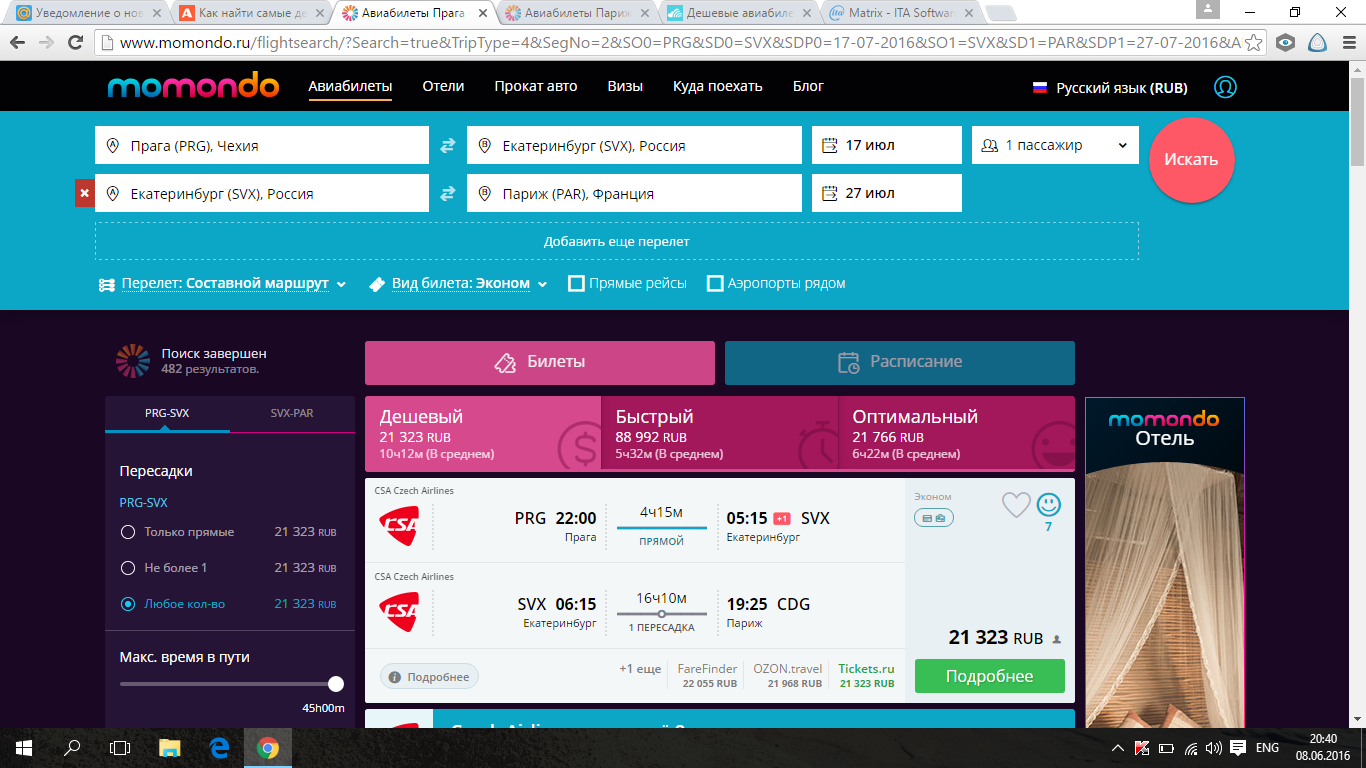This screenshot has width=1366, height=768.
Task: Click the red Искать search button
Action: click(1191, 160)
